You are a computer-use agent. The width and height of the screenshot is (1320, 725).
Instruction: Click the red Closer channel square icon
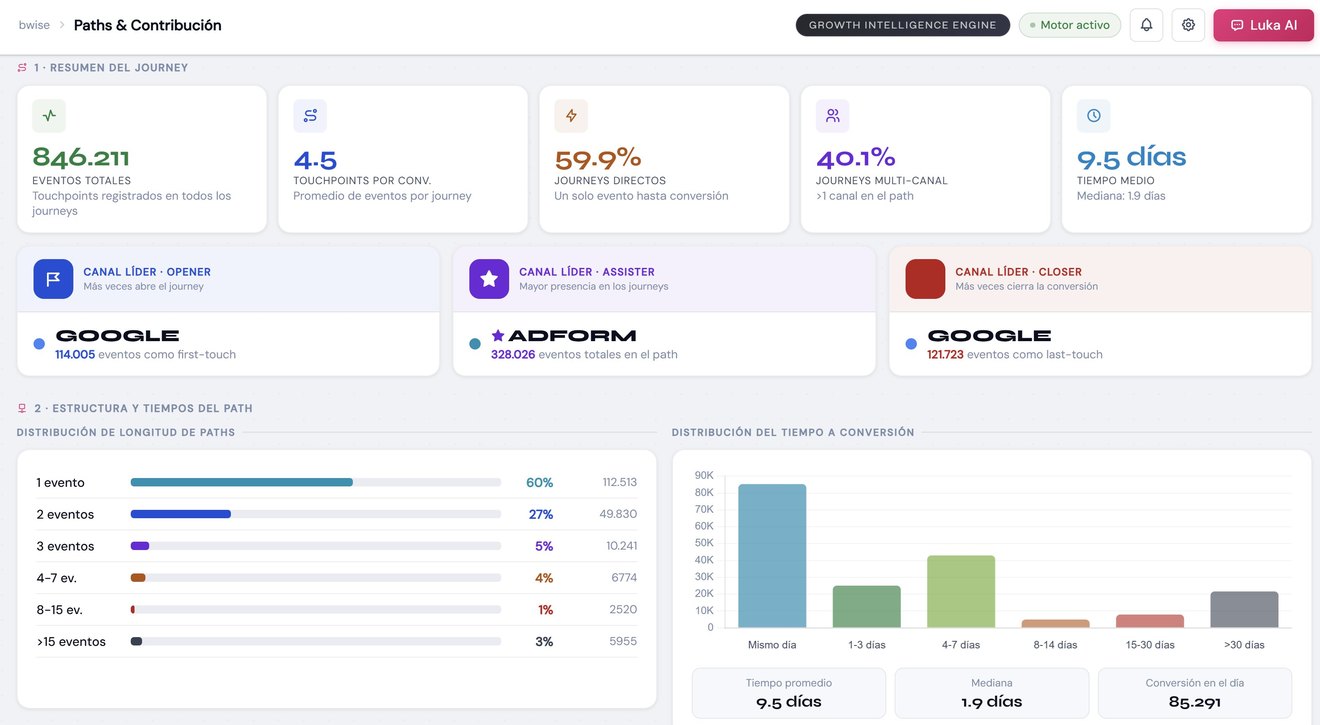[925, 279]
